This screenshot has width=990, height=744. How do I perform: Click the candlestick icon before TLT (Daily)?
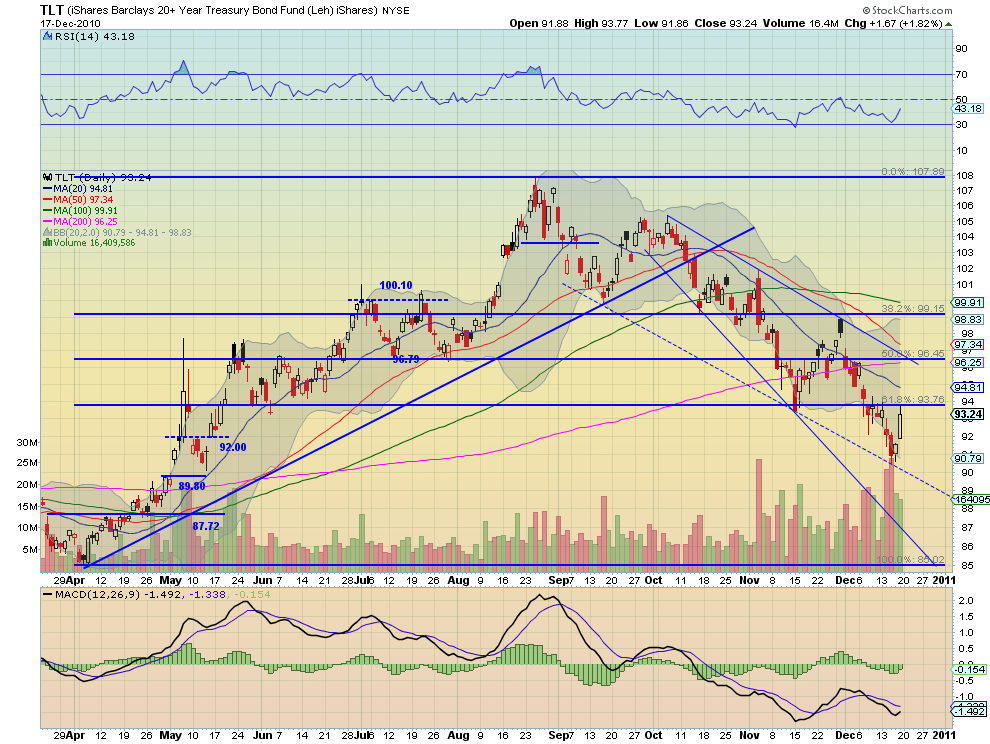click(x=47, y=177)
